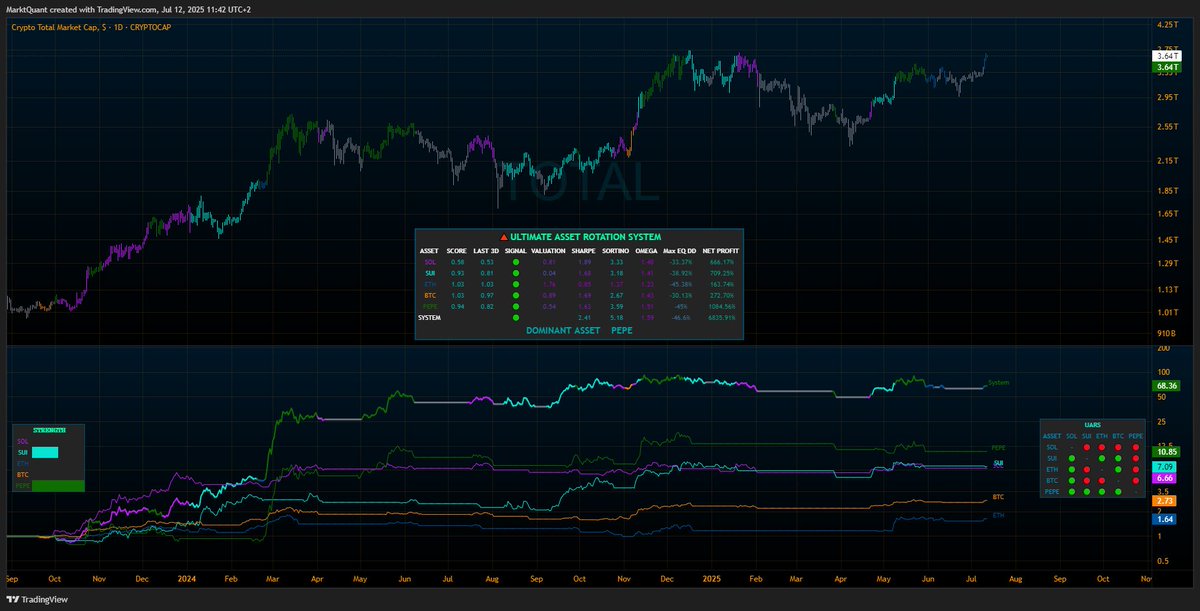Viewport: 1200px width, 611px height.
Task: Click the PEPE net profit value 1084.56%
Action: click(x=721, y=306)
